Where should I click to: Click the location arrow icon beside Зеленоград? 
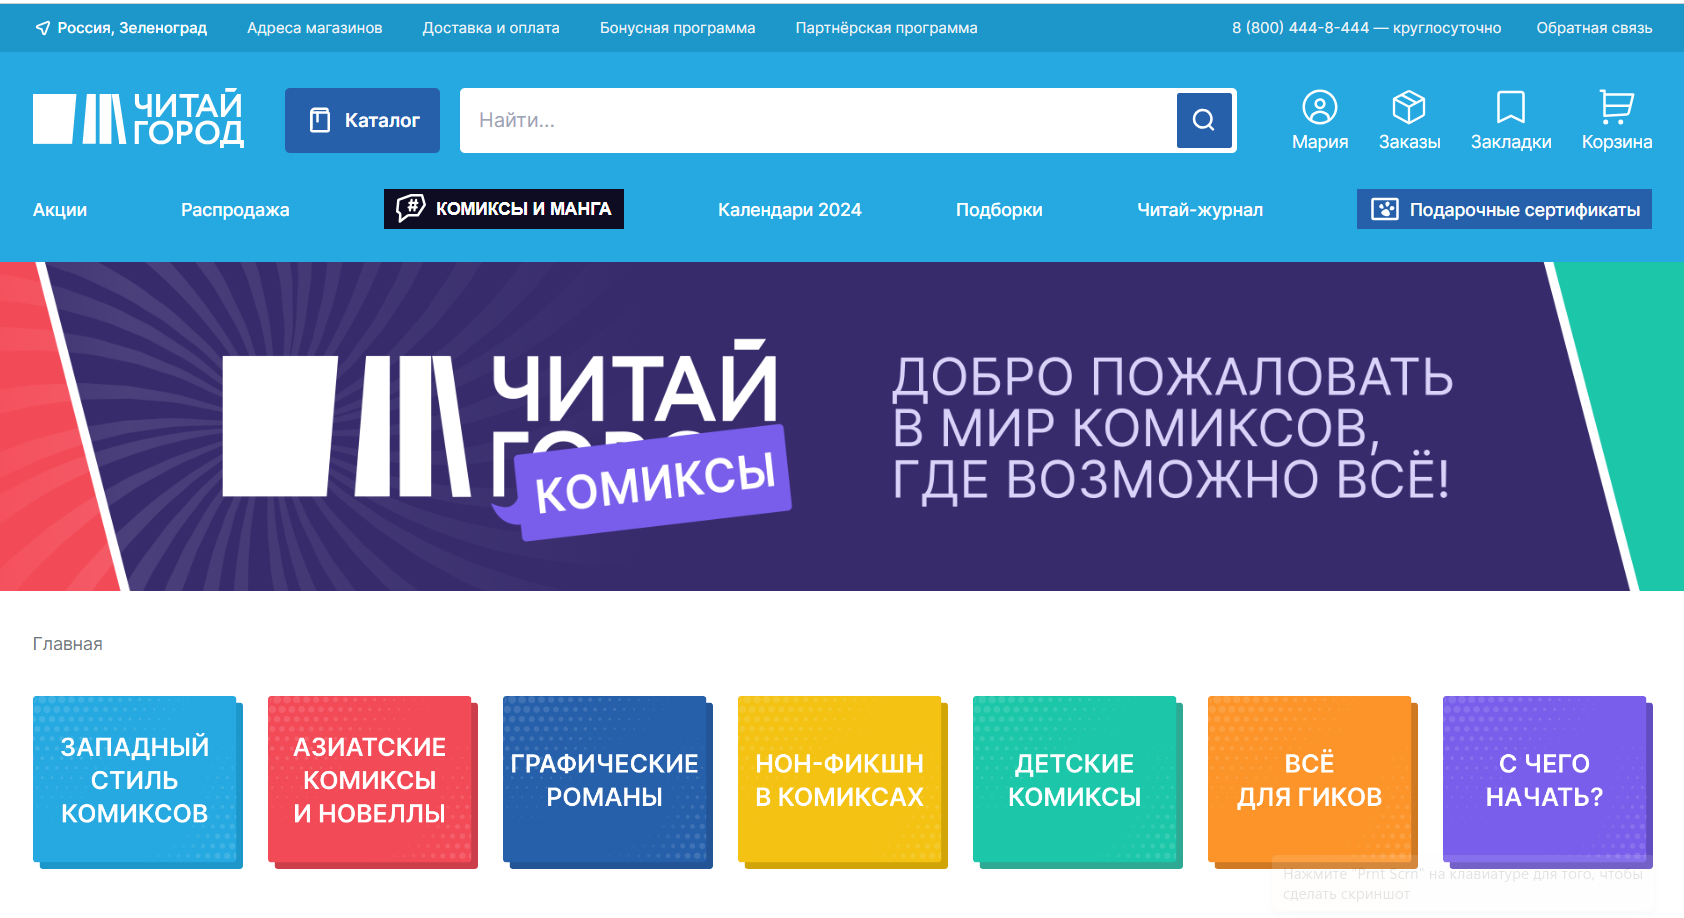tap(42, 28)
